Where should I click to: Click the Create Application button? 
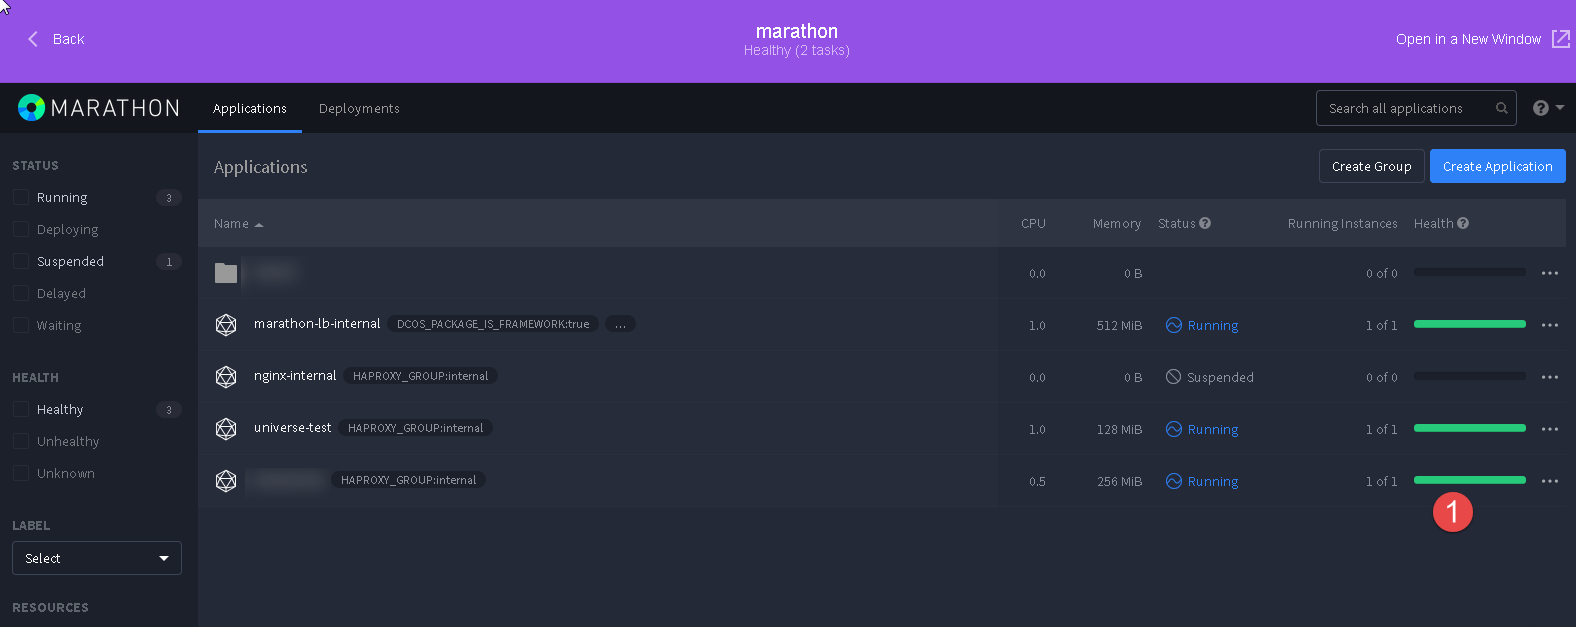(1497, 166)
